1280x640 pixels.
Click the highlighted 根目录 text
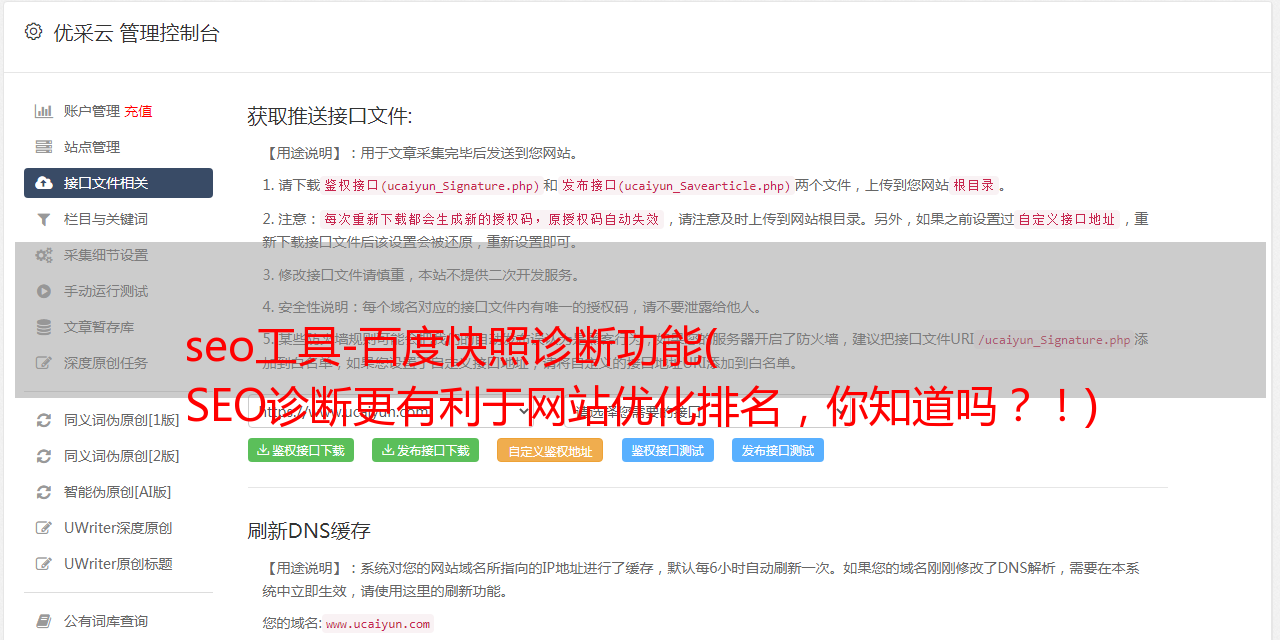click(973, 185)
